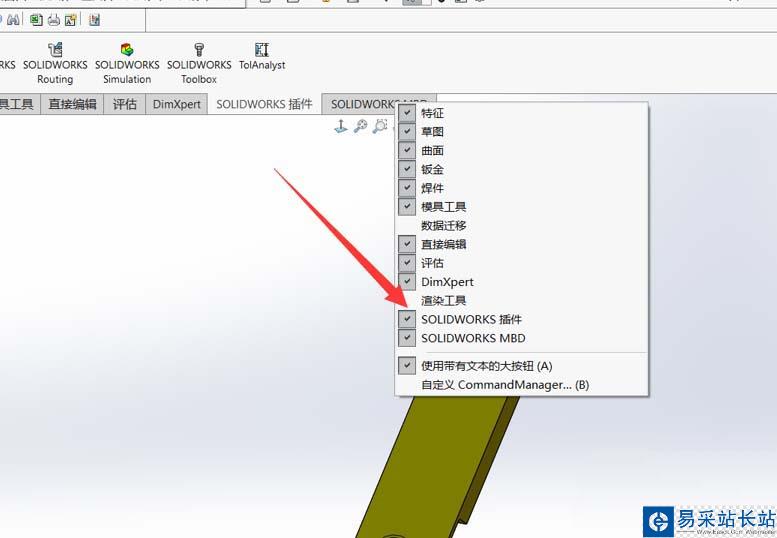Screen dimensions: 777x538
Task: Click the zoom to area icon
Action: (x=380, y=126)
